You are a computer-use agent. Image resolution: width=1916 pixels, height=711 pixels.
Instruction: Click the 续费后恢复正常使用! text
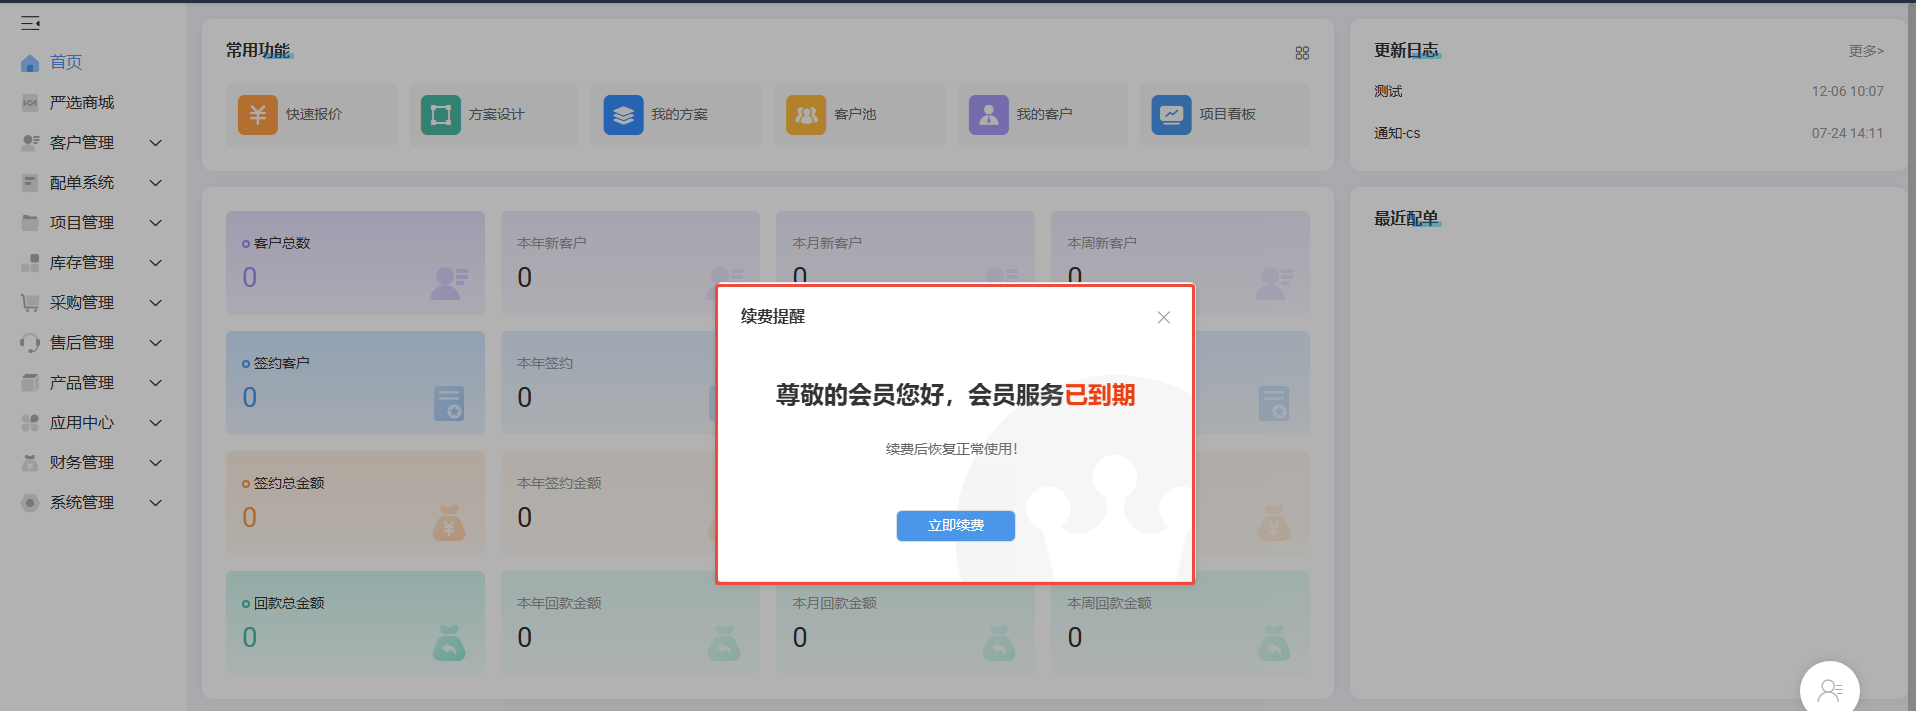[952, 450]
